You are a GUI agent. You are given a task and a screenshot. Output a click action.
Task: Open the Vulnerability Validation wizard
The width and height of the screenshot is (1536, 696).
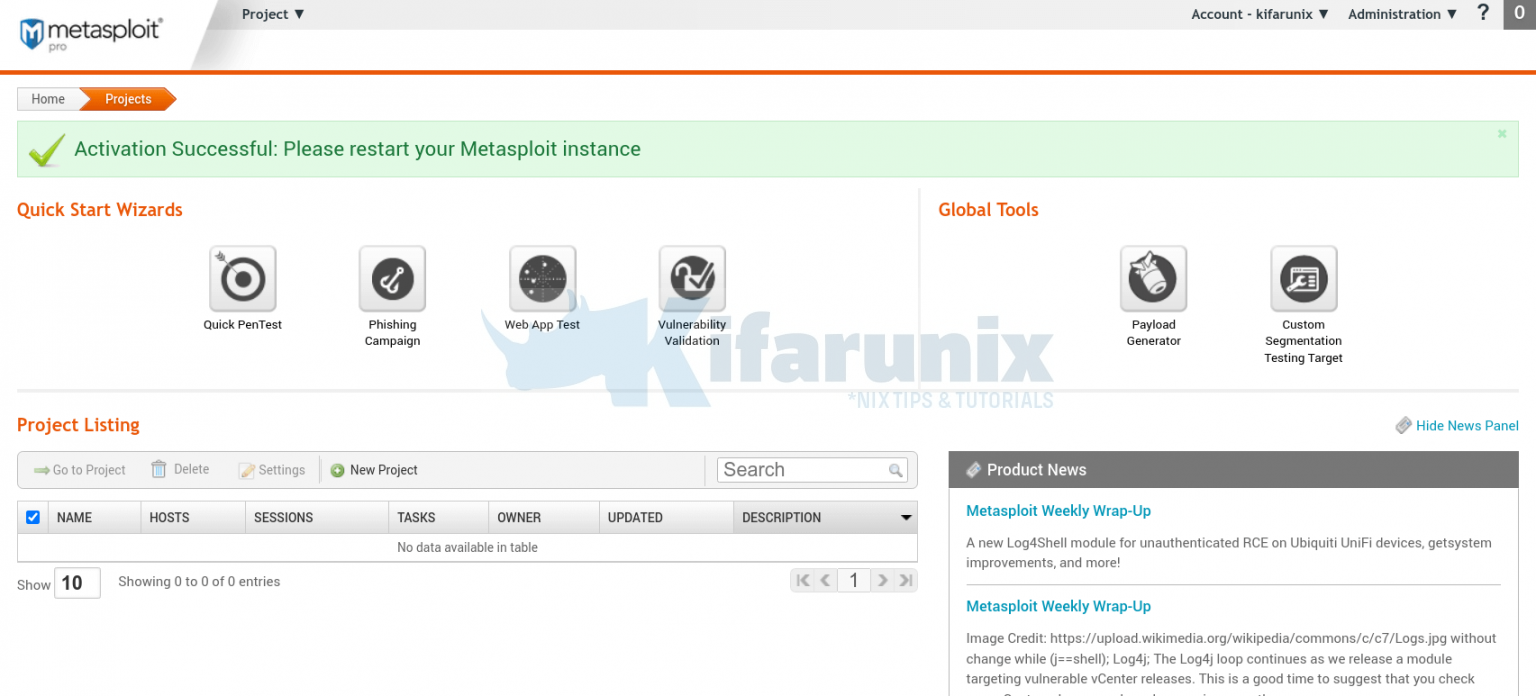tap(691, 278)
